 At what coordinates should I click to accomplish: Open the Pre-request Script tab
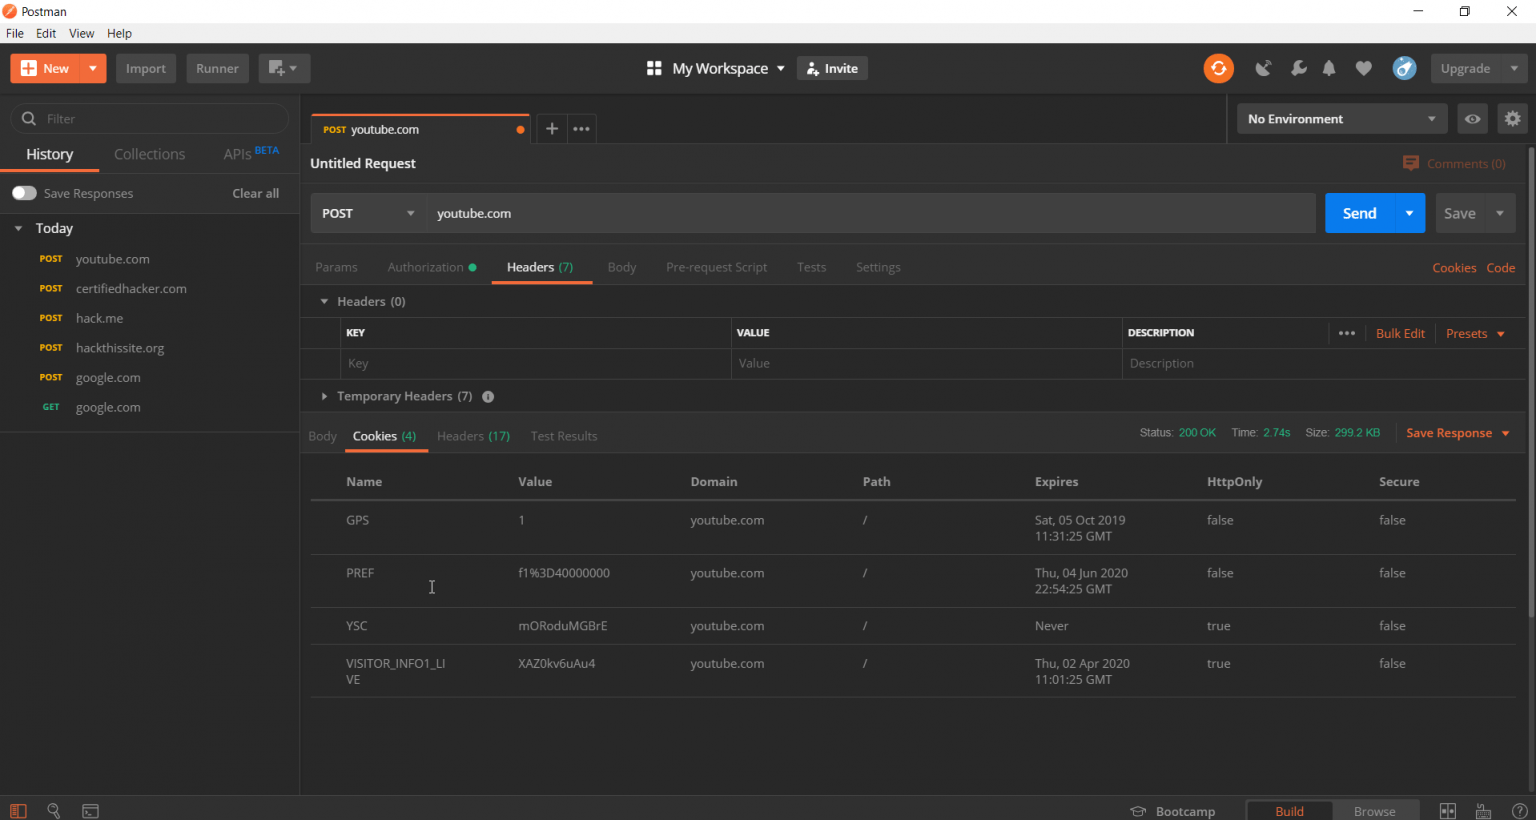pos(716,267)
